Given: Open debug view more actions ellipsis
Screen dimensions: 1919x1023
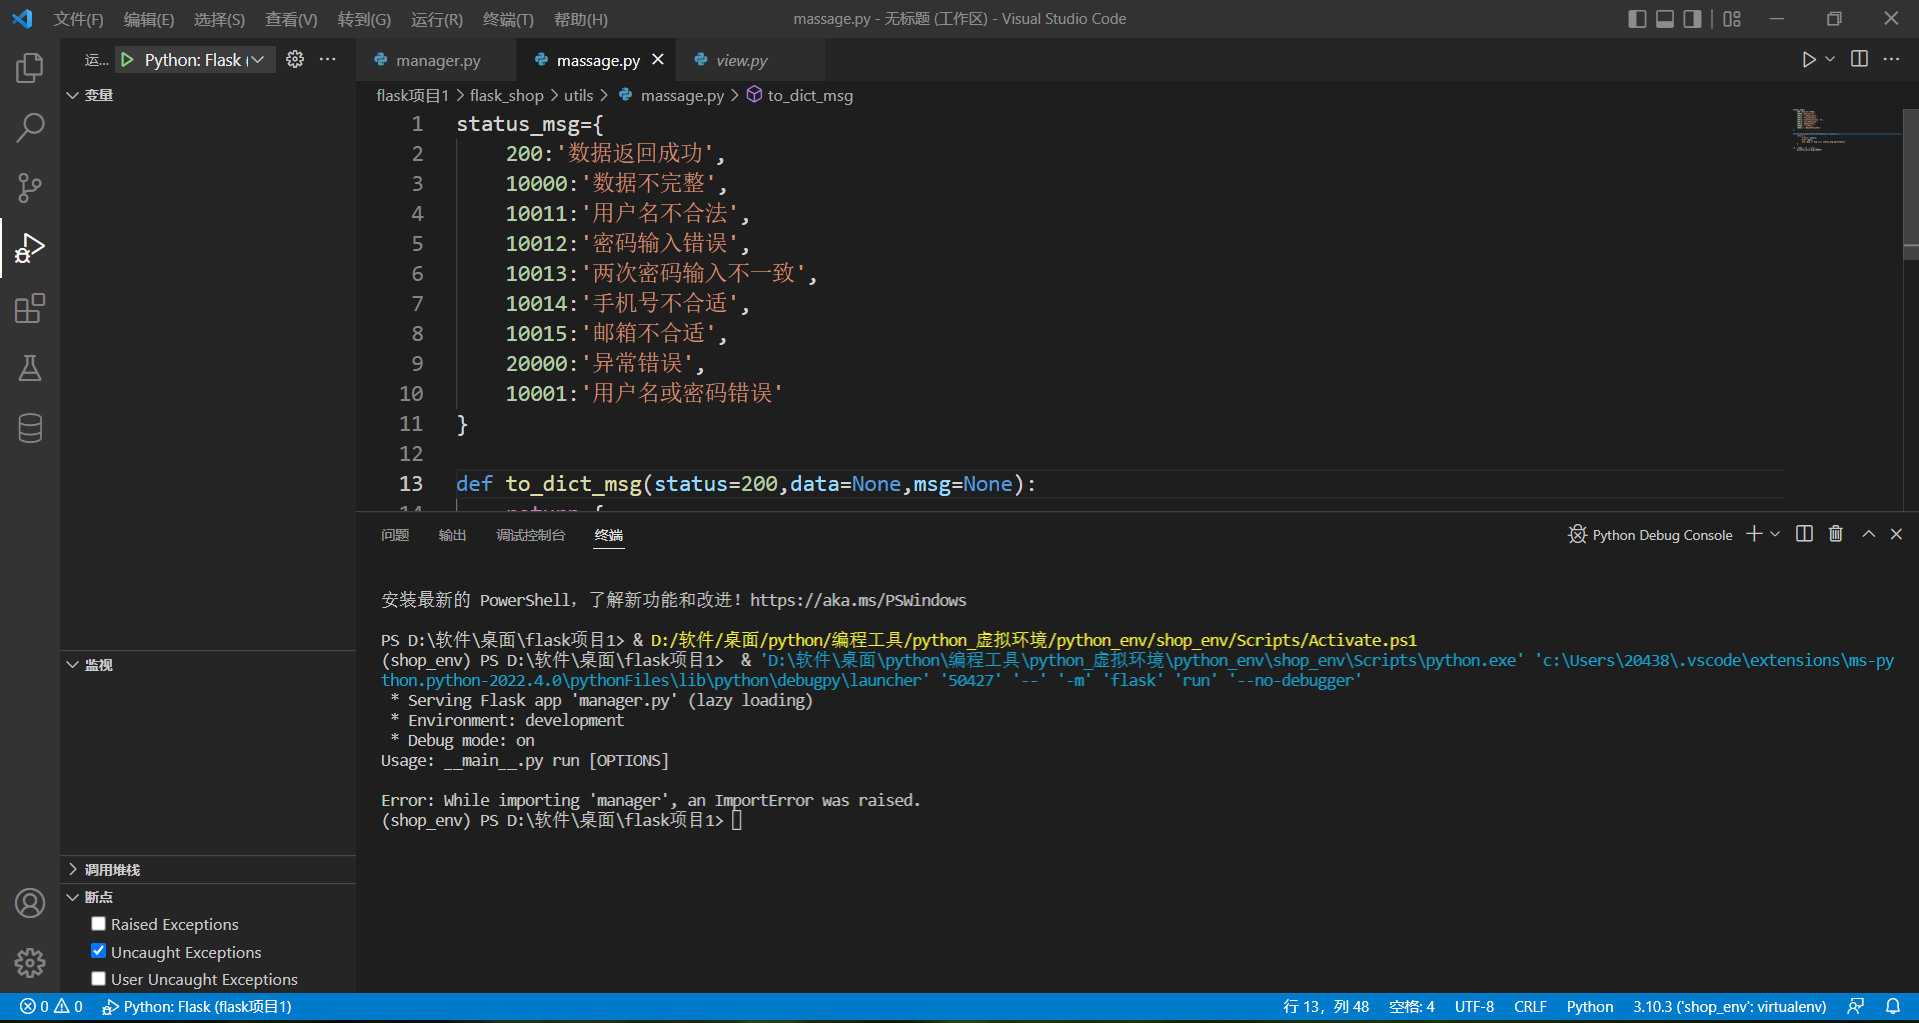Looking at the screenshot, I should (328, 59).
